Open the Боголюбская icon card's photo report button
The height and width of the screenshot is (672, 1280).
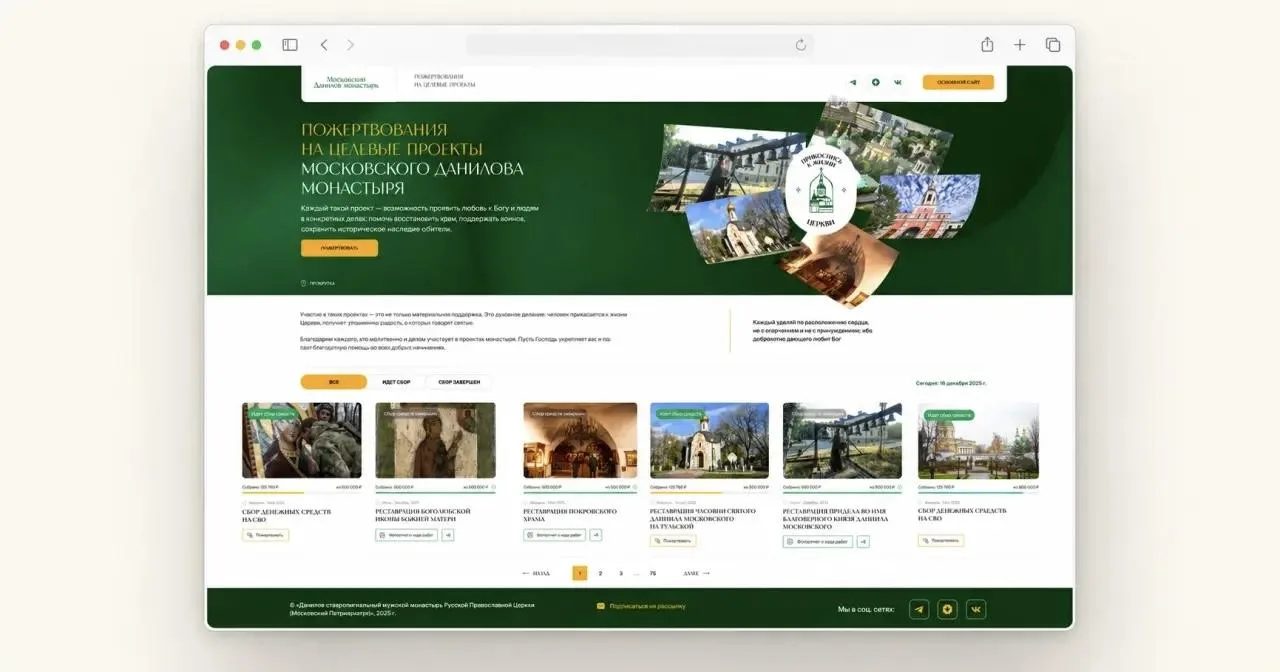pyautogui.click(x=406, y=535)
